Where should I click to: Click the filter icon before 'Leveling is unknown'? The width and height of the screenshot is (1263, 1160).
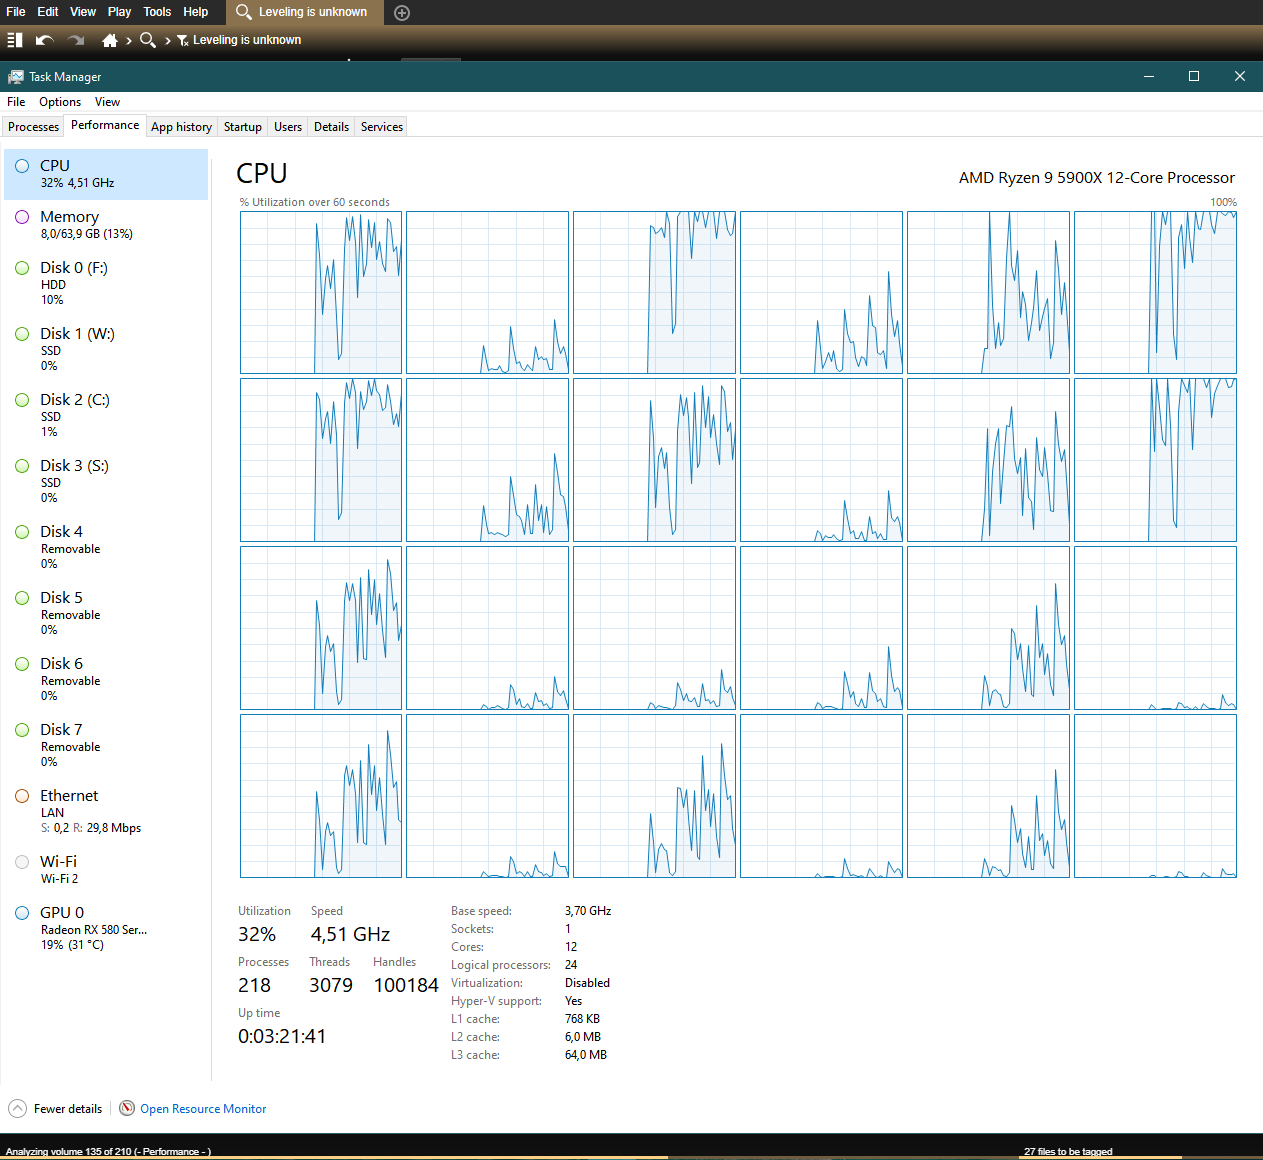(182, 41)
